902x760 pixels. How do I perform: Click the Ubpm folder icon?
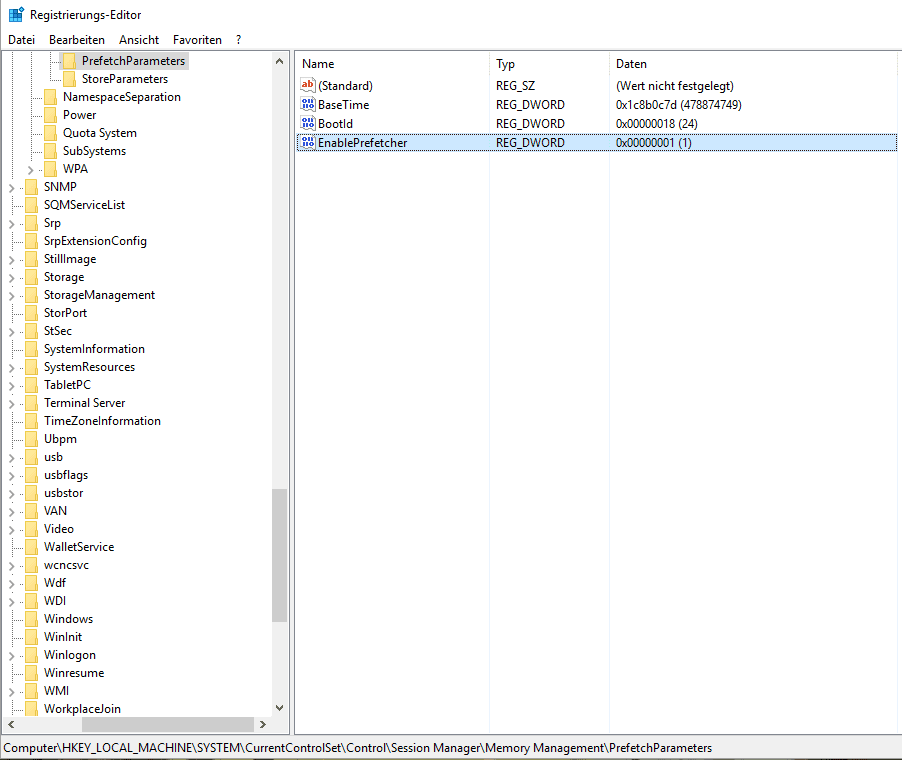(x=32, y=439)
